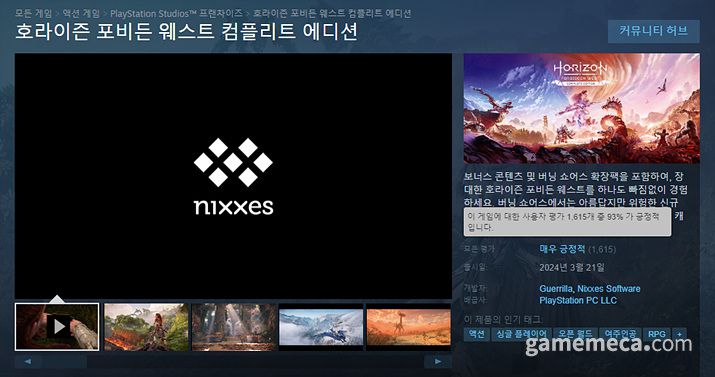The image size is (715, 377).
Task: Select the orange desert Tallneck screenshot thumbnail
Action: click(x=409, y=327)
